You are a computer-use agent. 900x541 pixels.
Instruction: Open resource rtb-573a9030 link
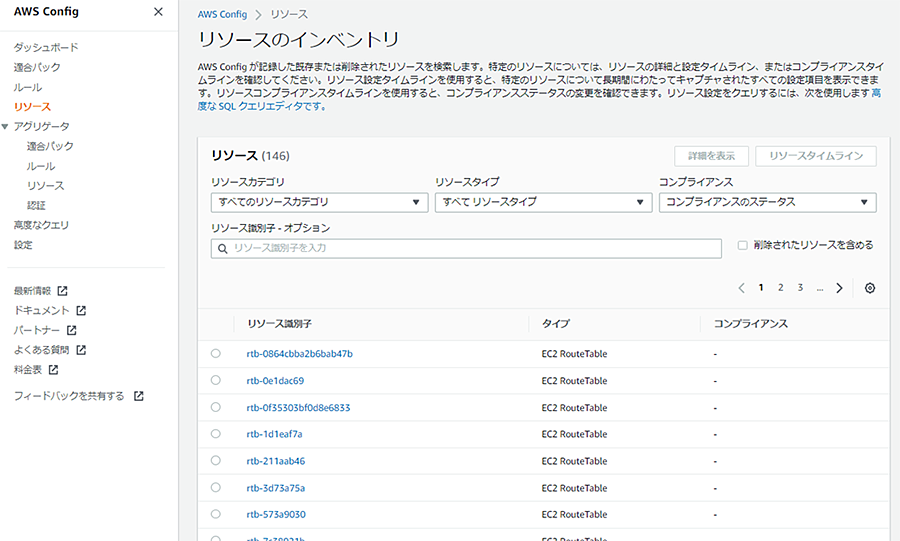coord(276,515)
